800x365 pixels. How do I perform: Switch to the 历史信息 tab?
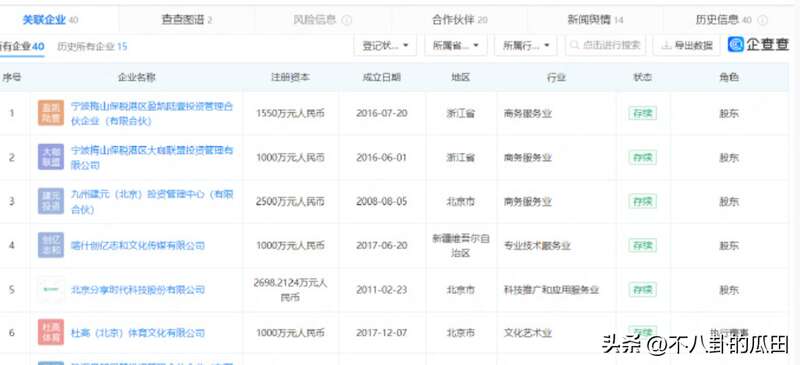(x=731, y=20)
